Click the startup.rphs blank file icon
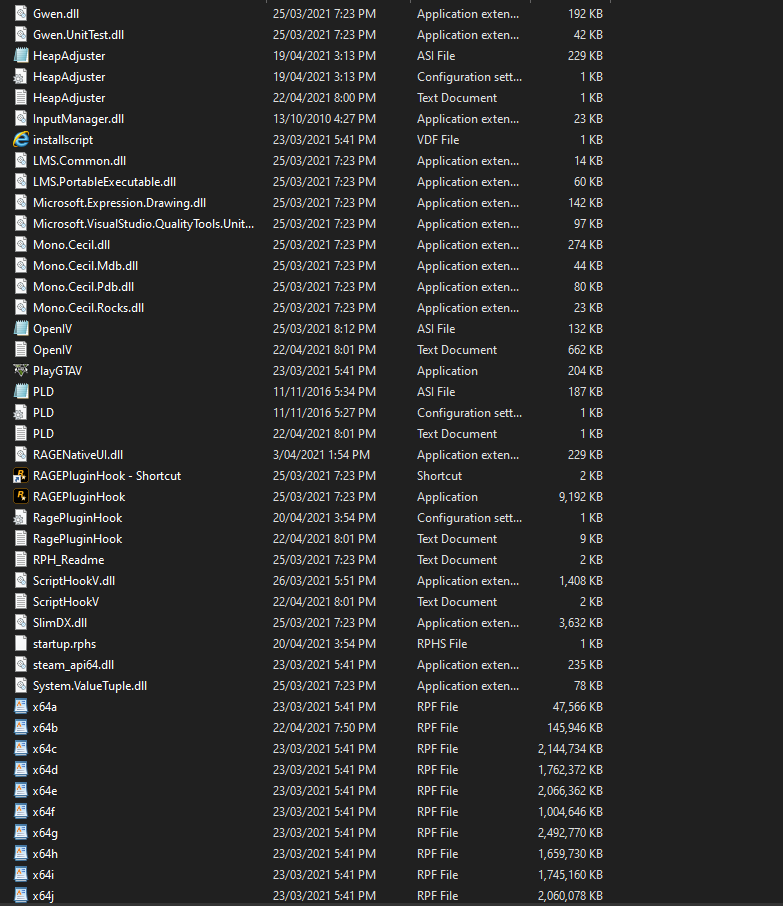This screenshot has height=906, width=783. coord(21,644)
